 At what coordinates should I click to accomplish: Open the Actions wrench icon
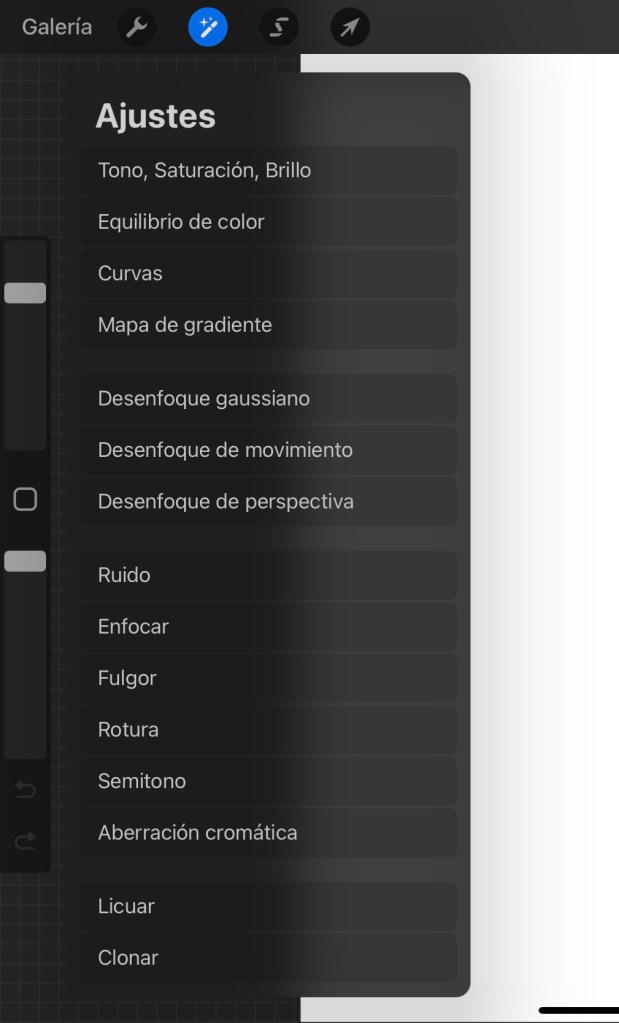point(136,28)
